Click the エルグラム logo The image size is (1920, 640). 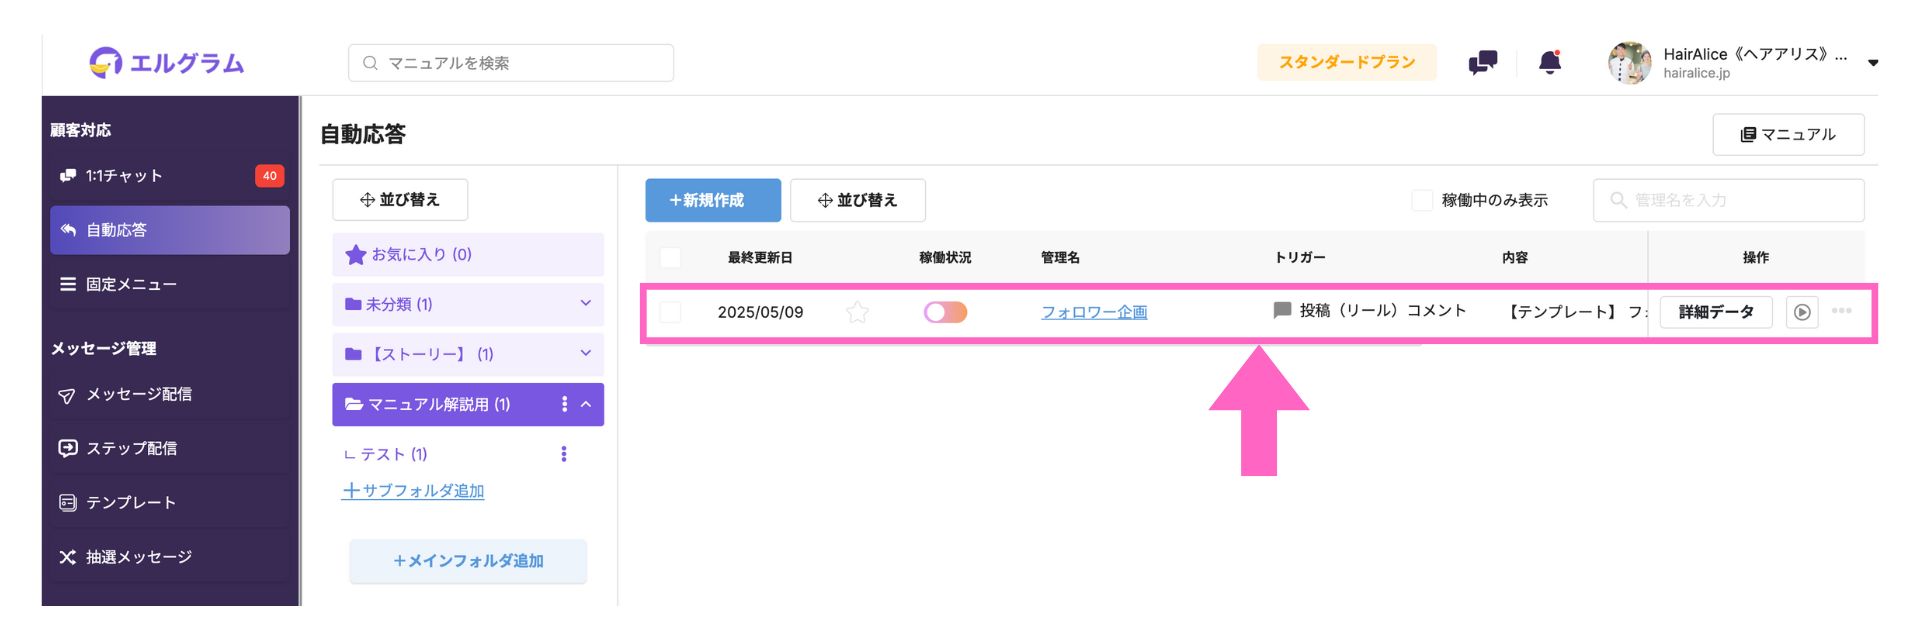[x=167, y=63]
